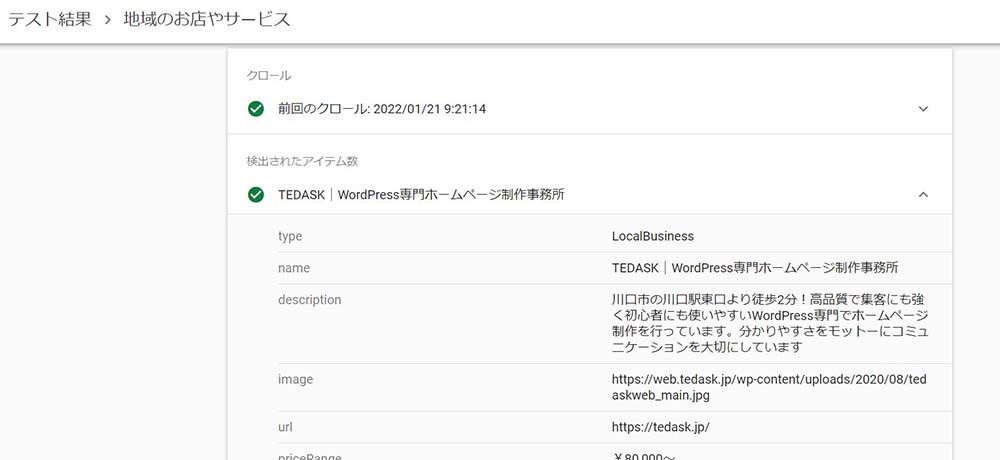This screenshot has height=460, width=1000.
Task: Click green check icon beside 前回のクロール
Action: [x=256, y=109]
